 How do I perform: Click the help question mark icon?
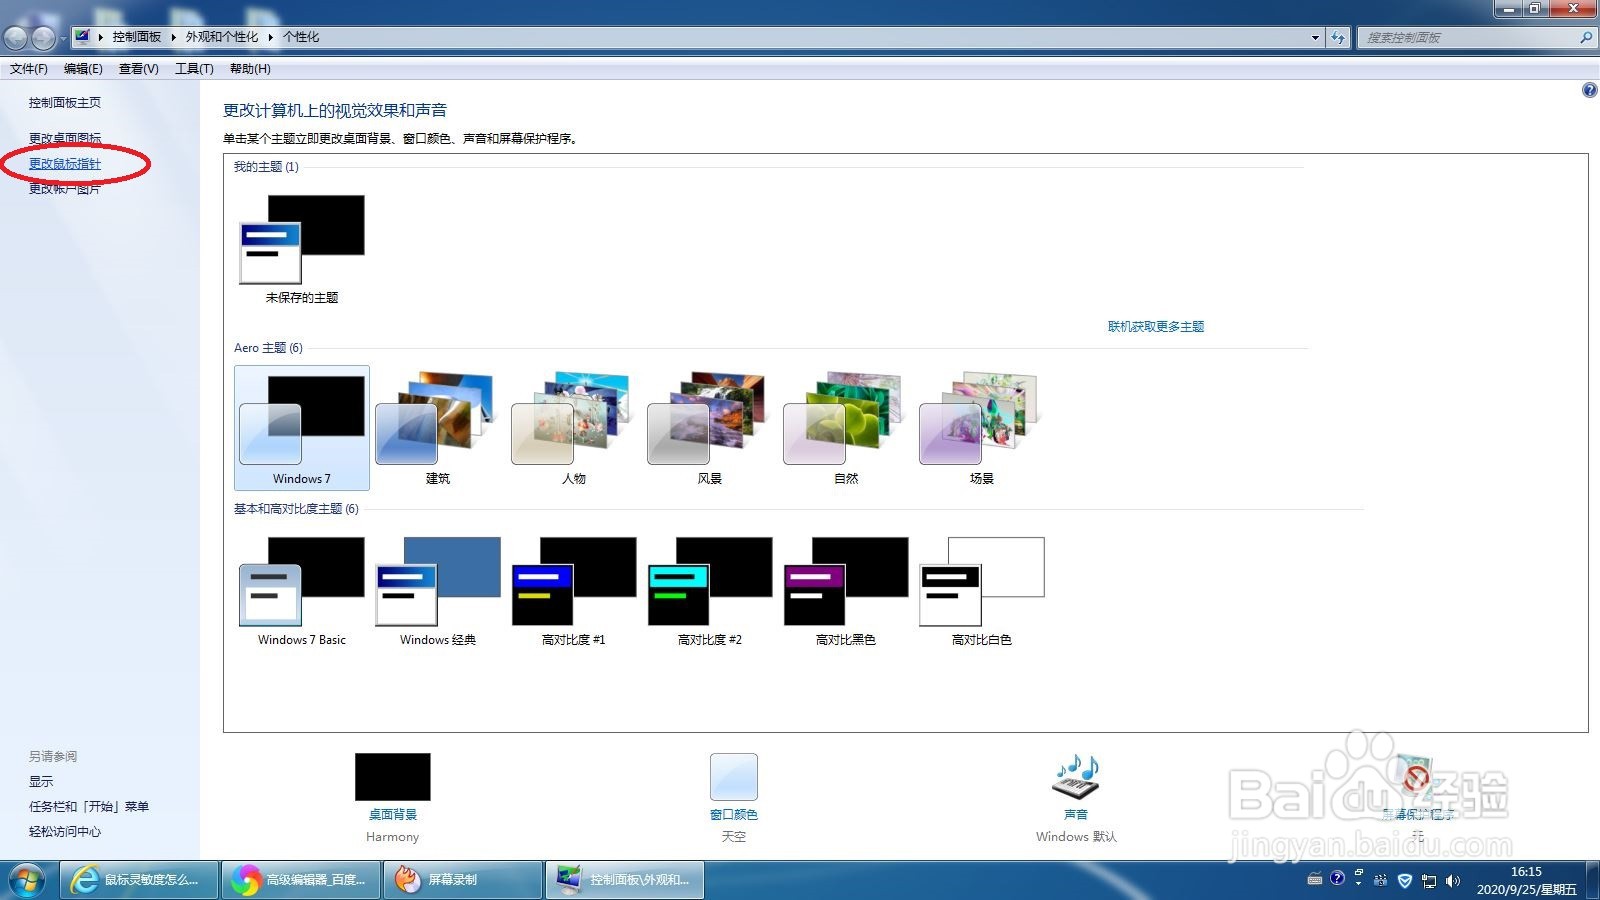pos(1589,90)
